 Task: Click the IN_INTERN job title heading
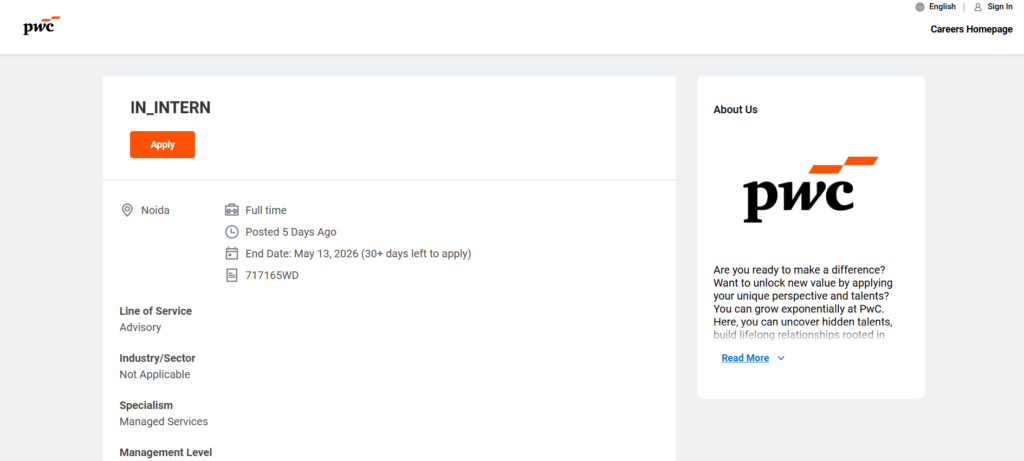[x=171, y=108]
